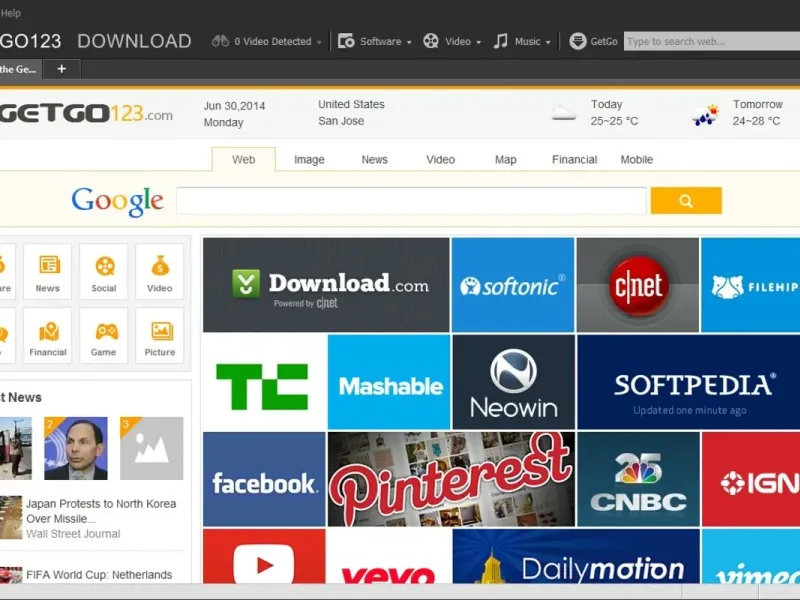Open the IGN tile

click(751, 479)
